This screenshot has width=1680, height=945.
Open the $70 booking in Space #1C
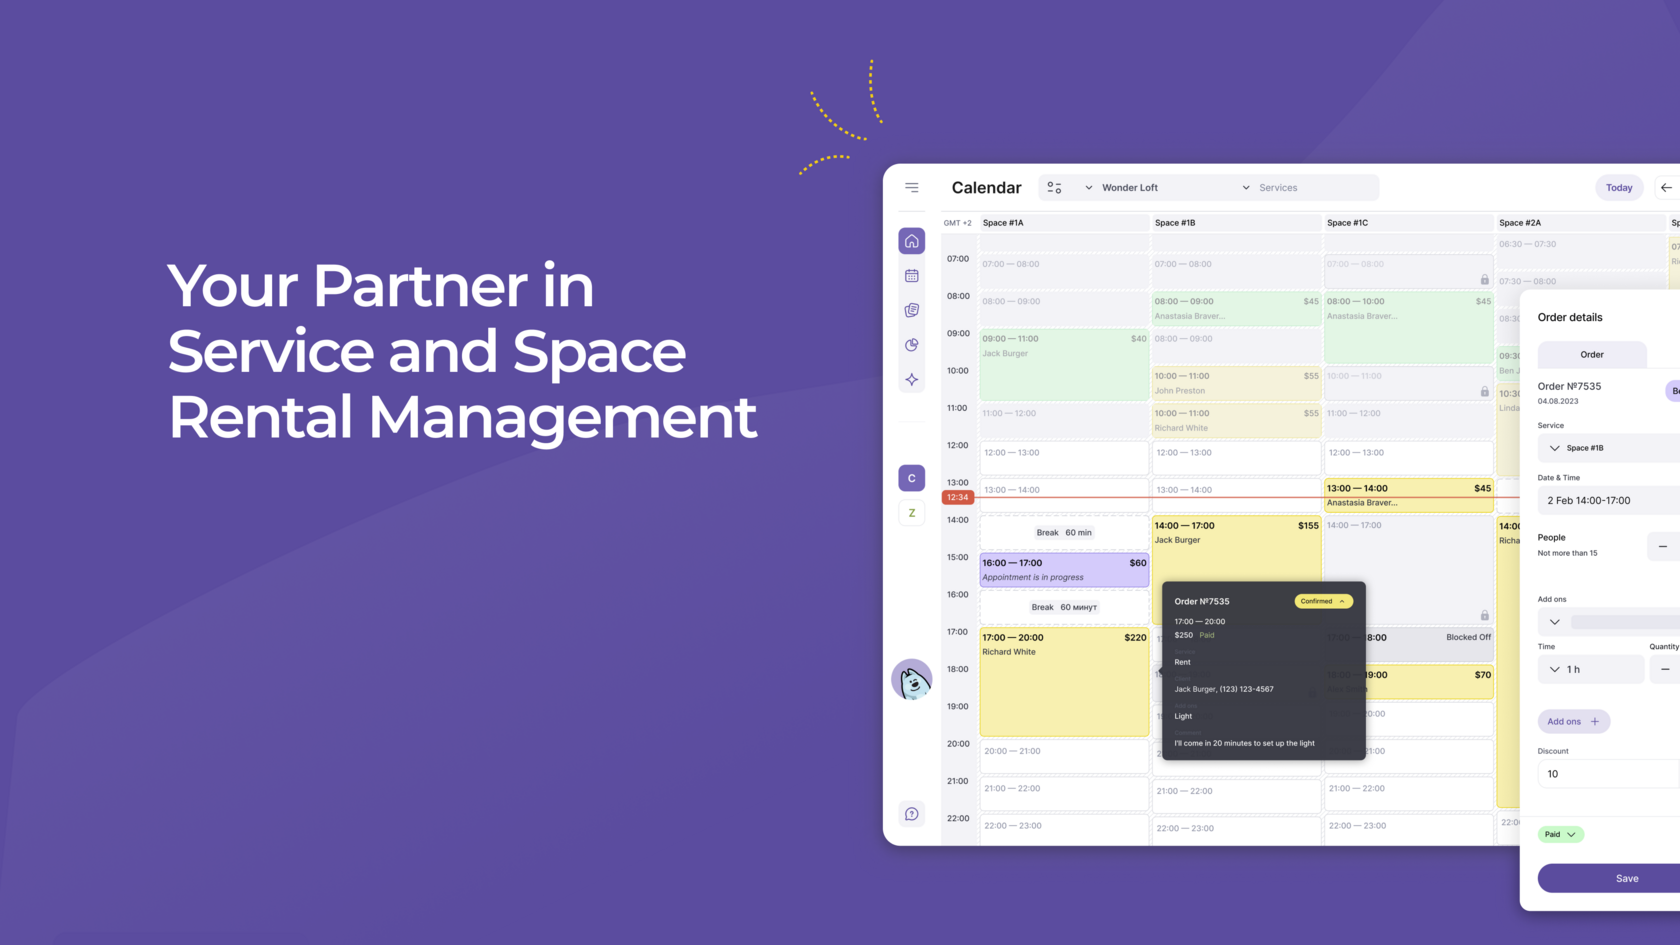(x=1408, y=682)
